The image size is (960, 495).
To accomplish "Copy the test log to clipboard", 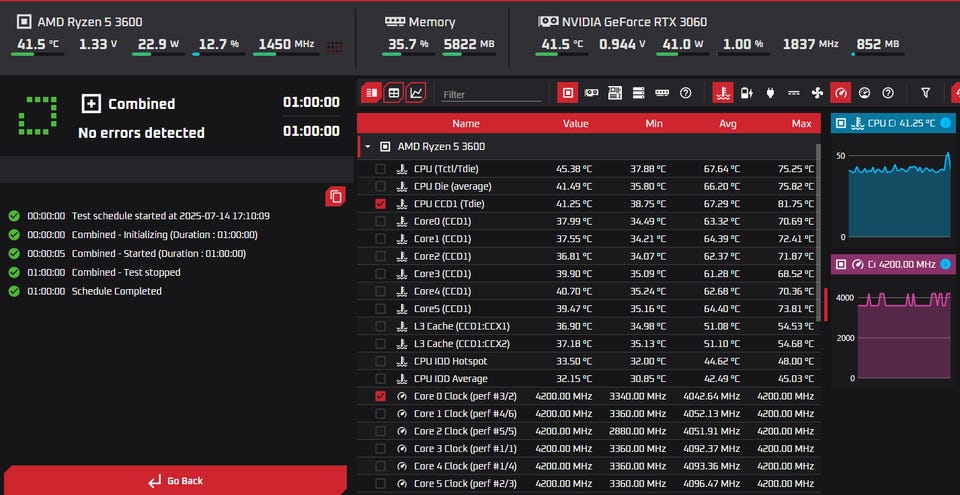I will point(335,197).
